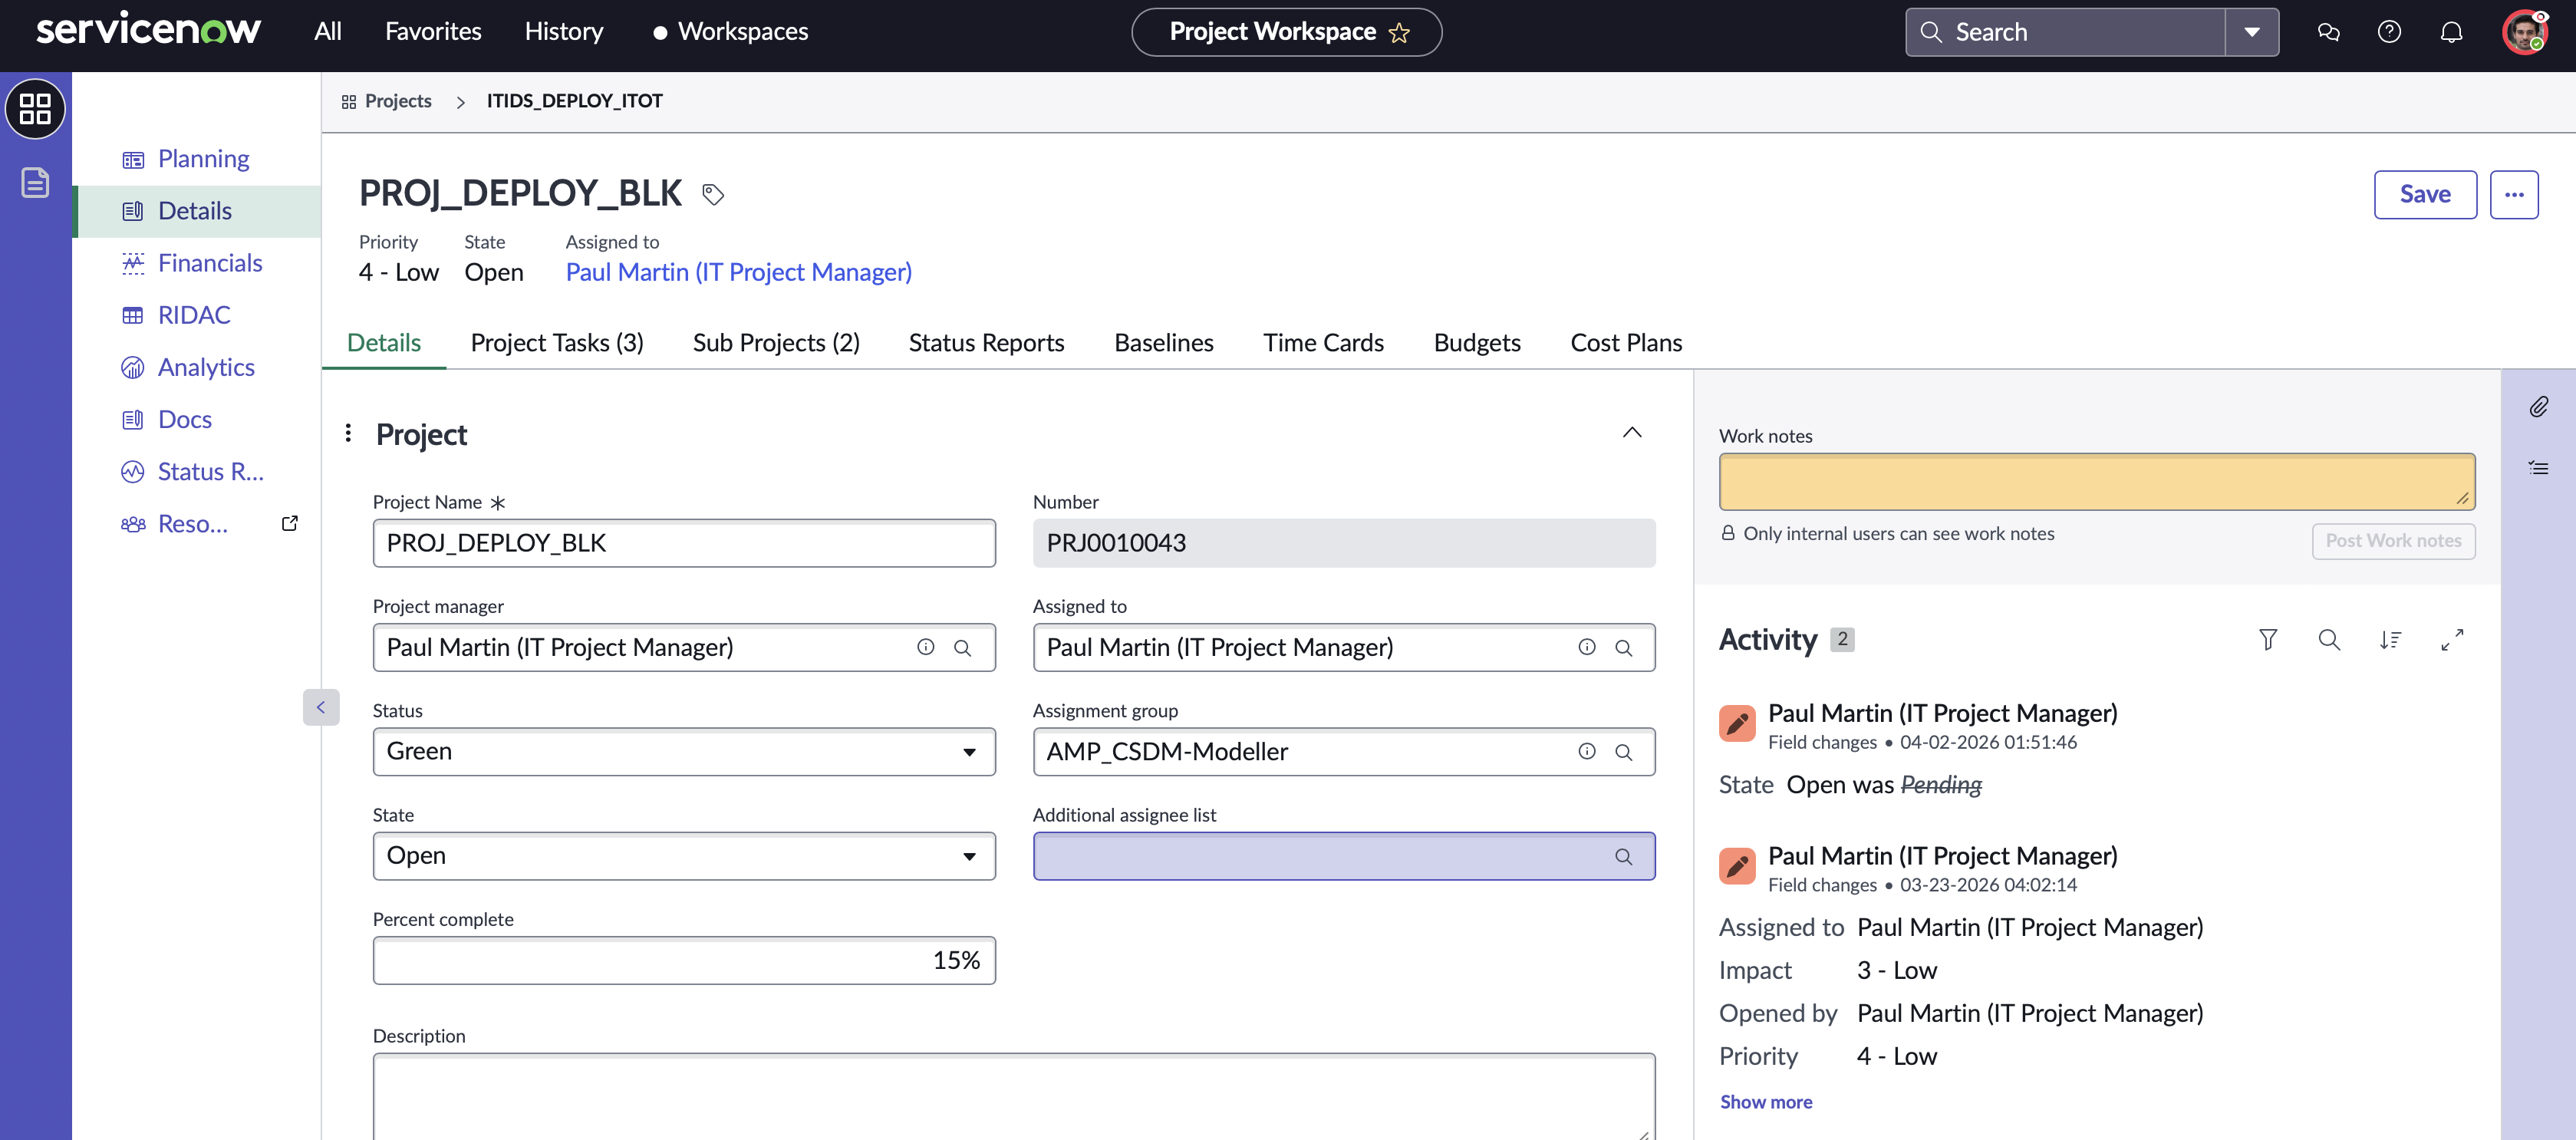Screen dimensions: 2576x1140
Task: Show info for Project manager field
Action: (x=926, y=647)
